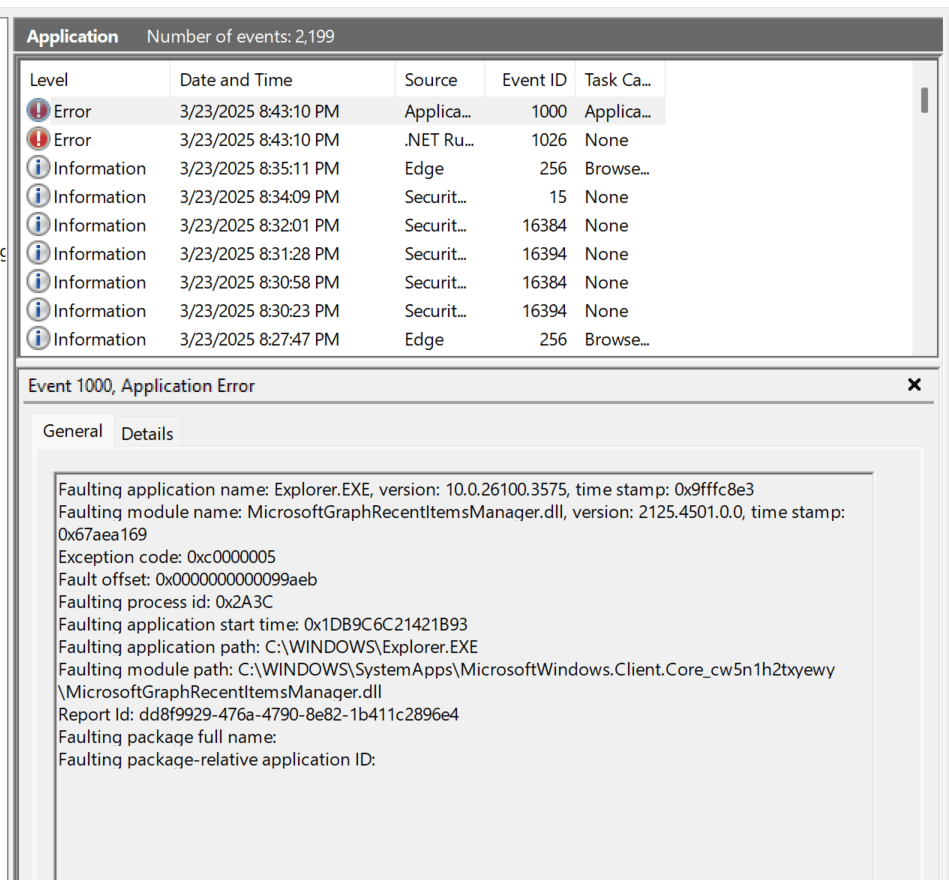Click error icon of Event 1026 row
949x880 pixels.
(38, 139)
